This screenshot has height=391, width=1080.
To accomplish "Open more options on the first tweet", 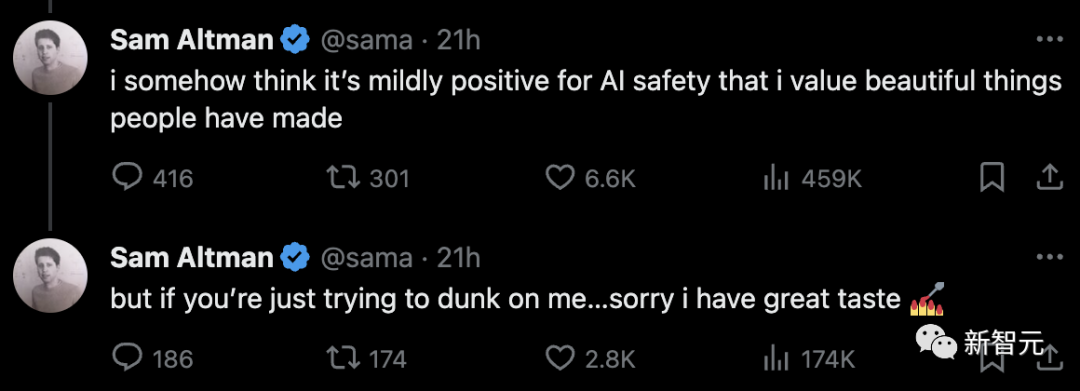I will [x=1050, y=41].
